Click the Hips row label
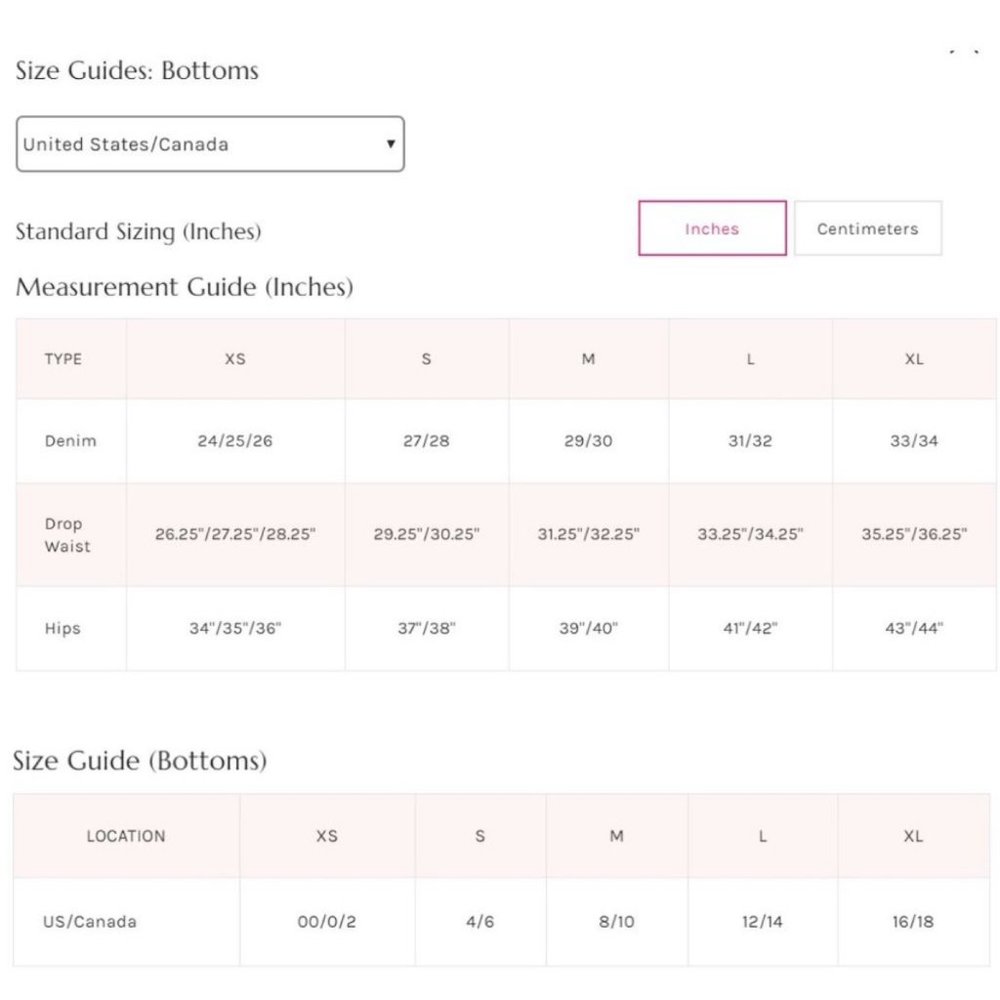The image size is (1000, 1000). tap(62, 628)
